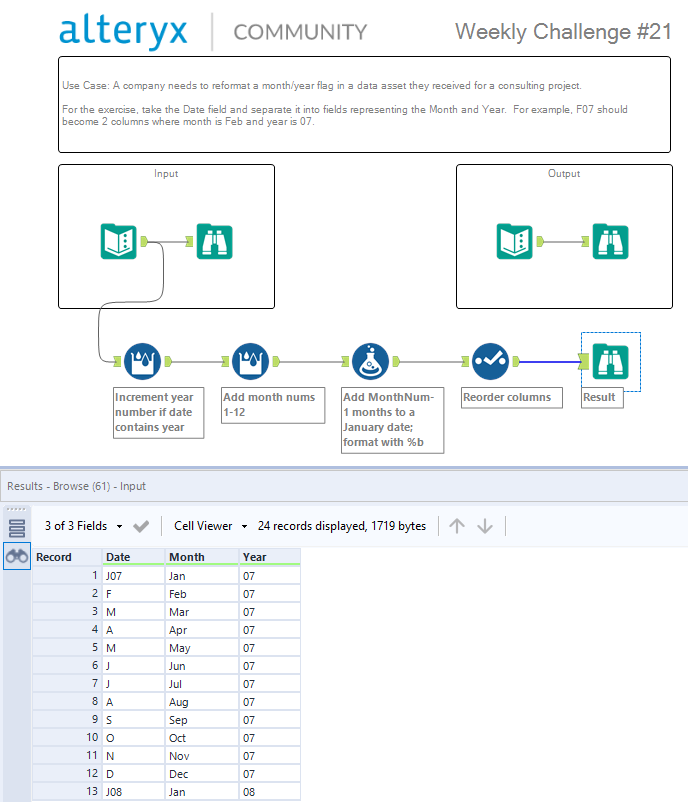This screenshot has width=688, height=802.
Task: Click the 'Results - Browse (61) - Input' title
Action: pyautogui.click(x=76, y=486)
